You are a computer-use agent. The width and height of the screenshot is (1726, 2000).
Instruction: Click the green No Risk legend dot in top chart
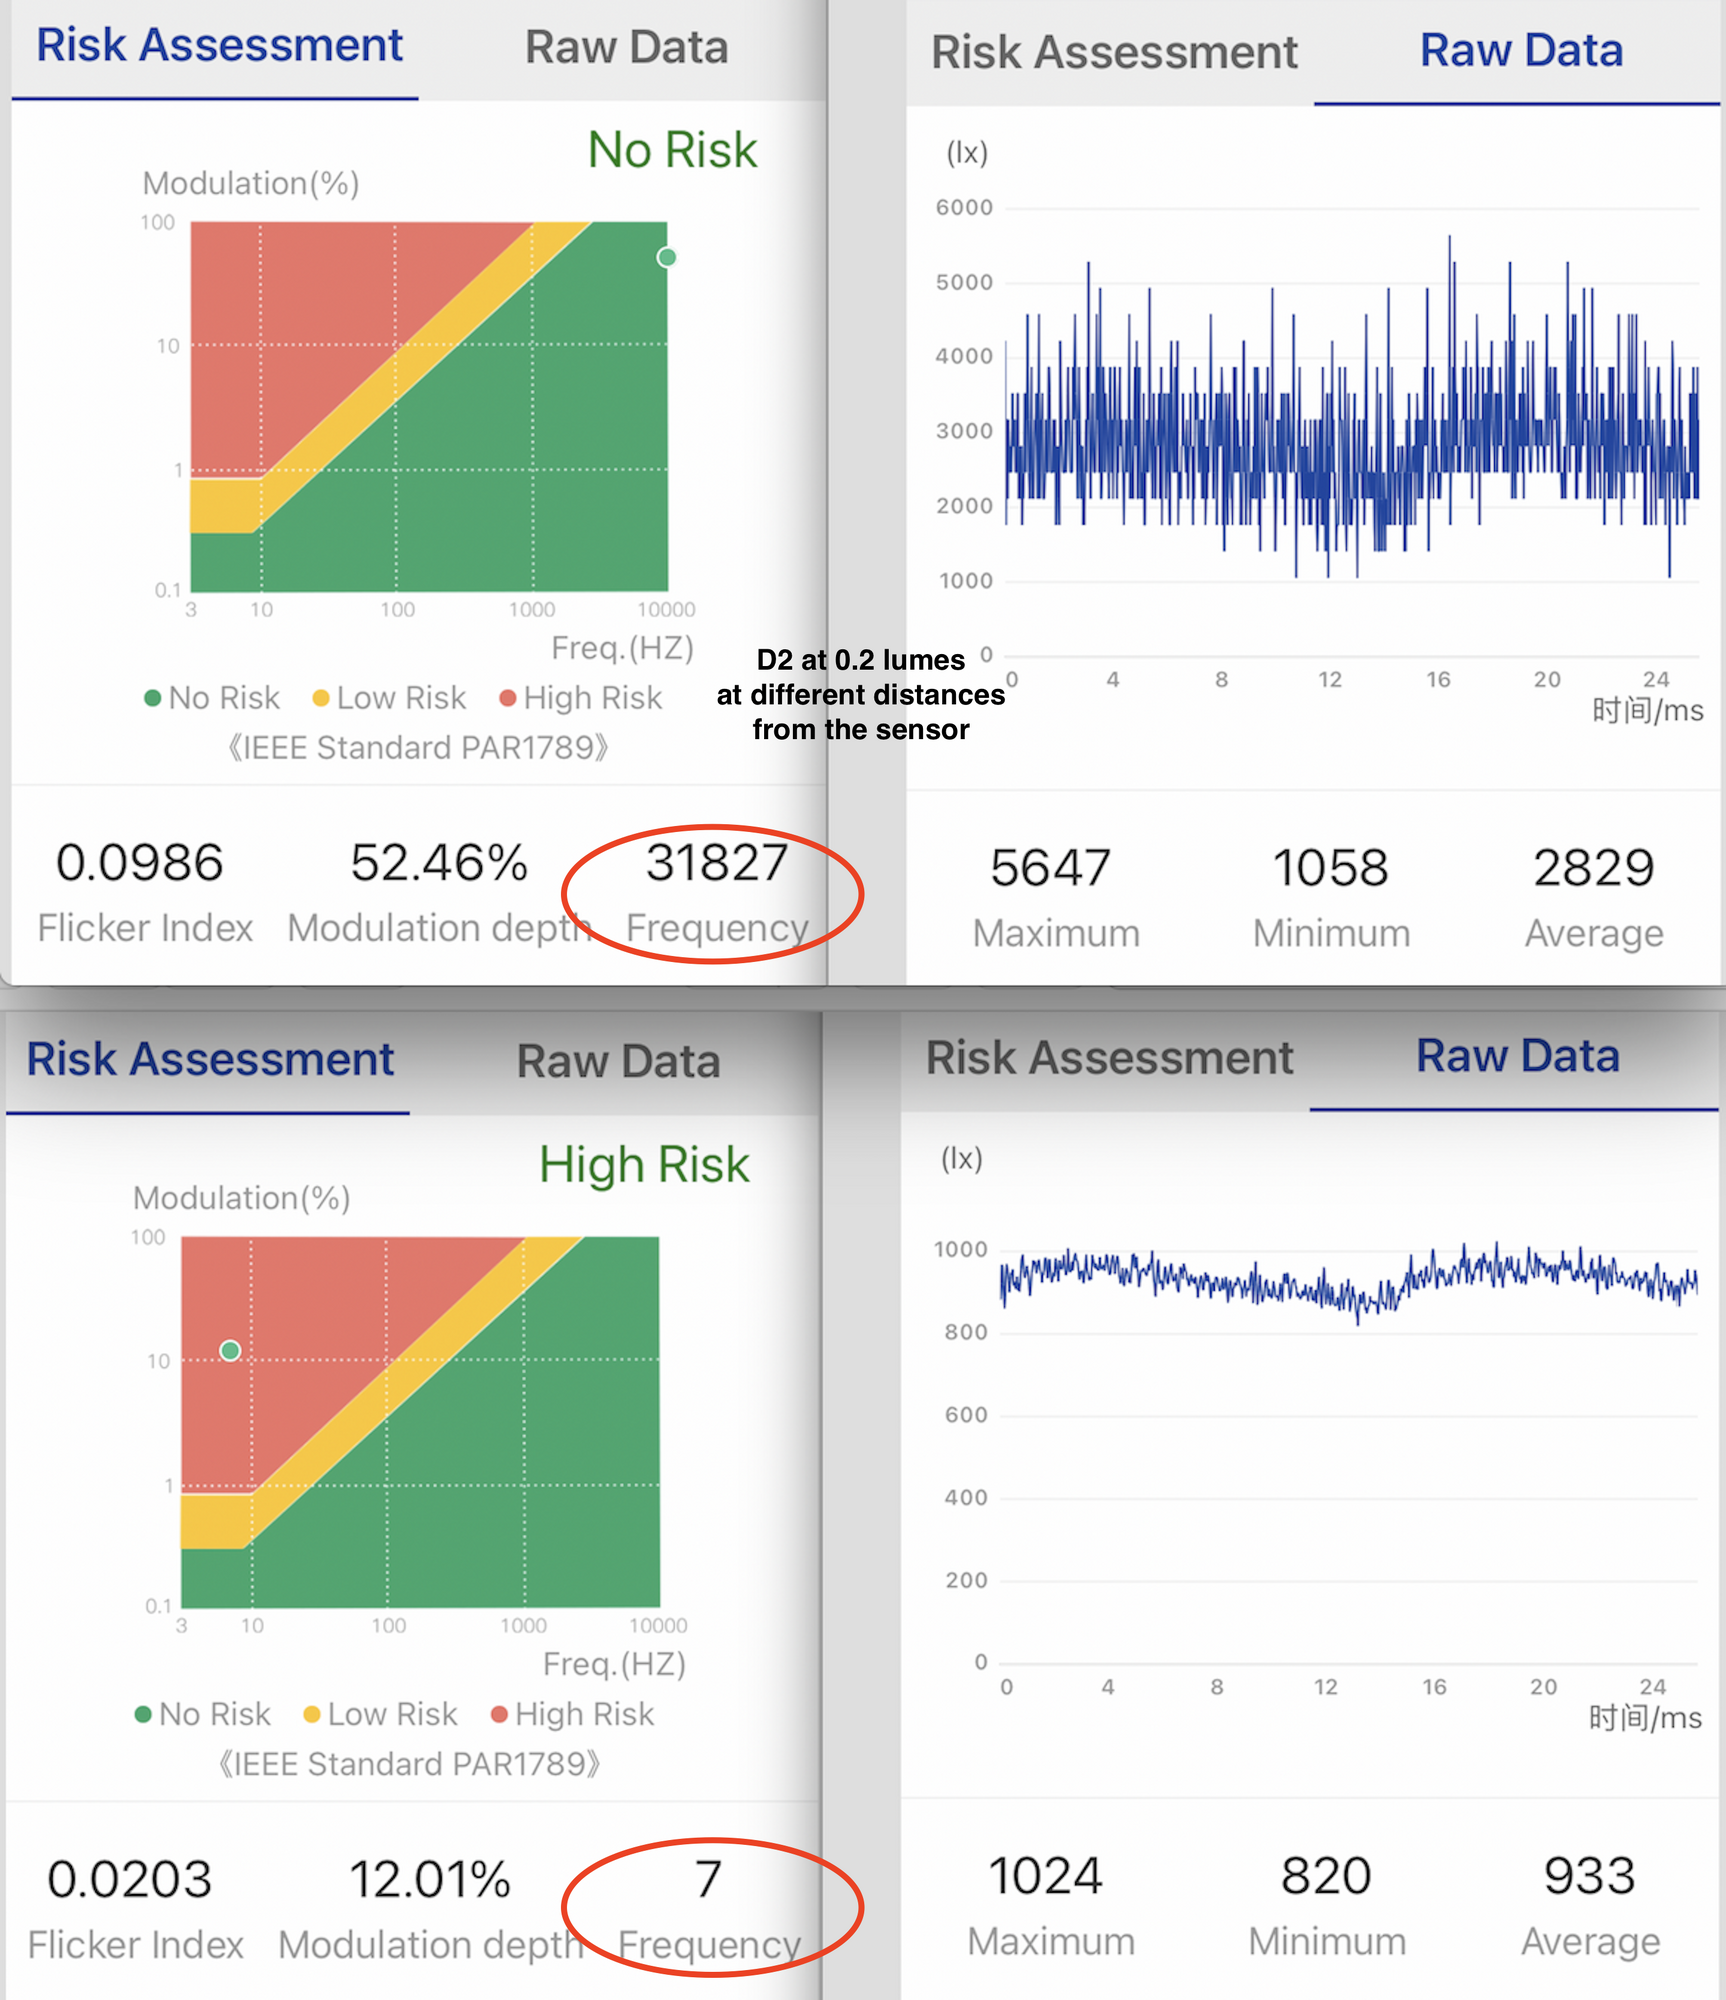pos(153,698)
